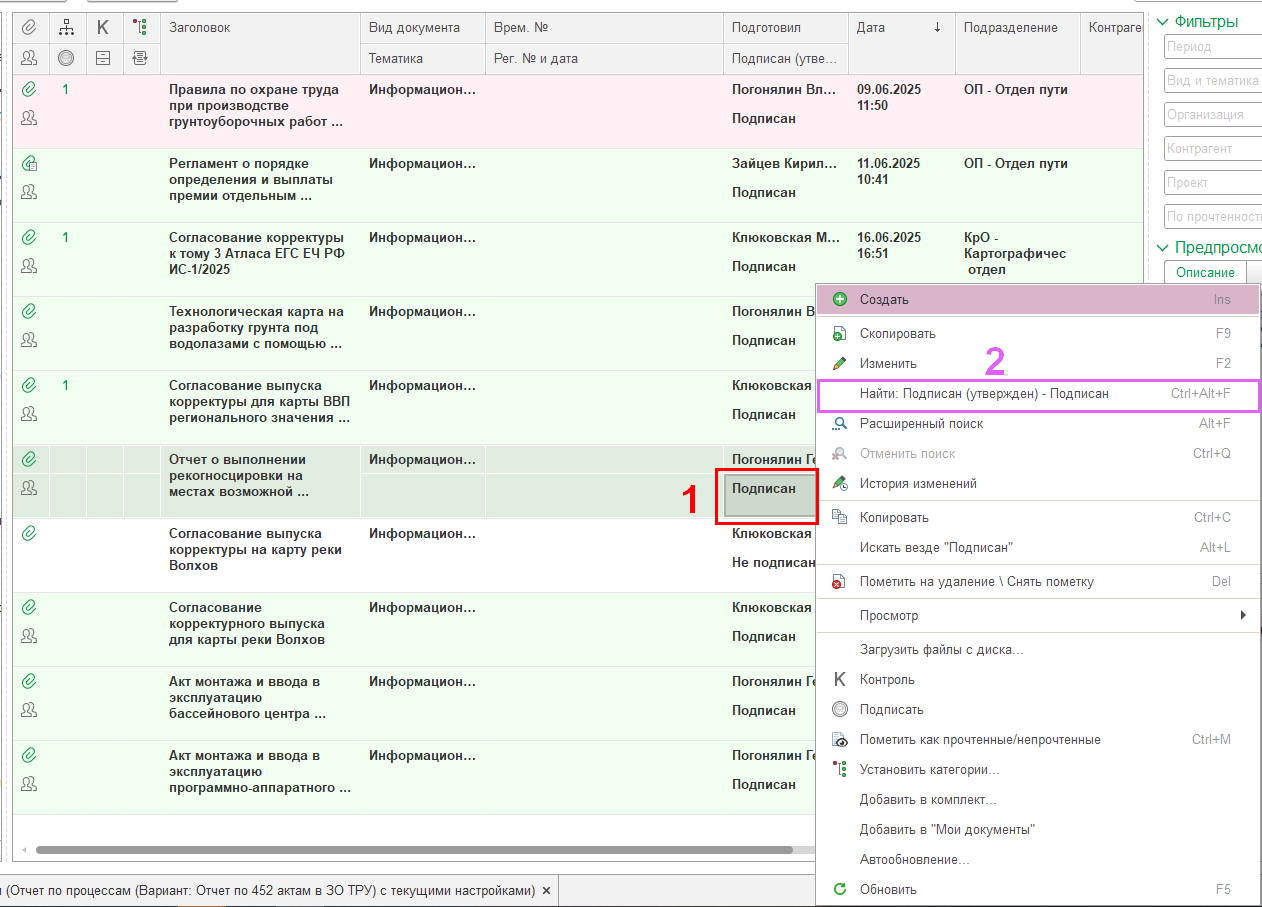Collapse the Фильтры section
Viewport: 1262px width, 907px height.
click(x=1162, y=22)
